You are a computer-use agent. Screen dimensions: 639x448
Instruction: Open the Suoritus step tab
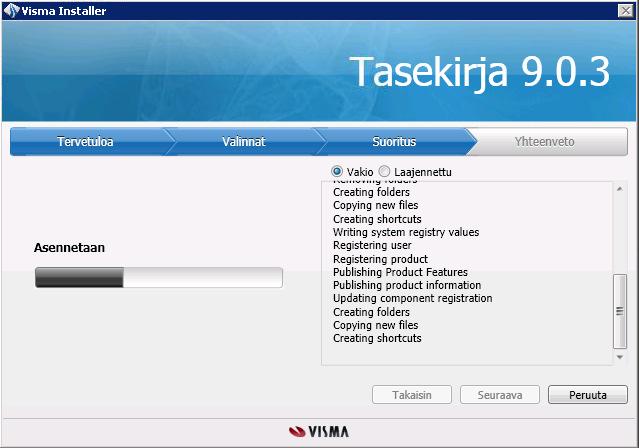tap(394, 141)
